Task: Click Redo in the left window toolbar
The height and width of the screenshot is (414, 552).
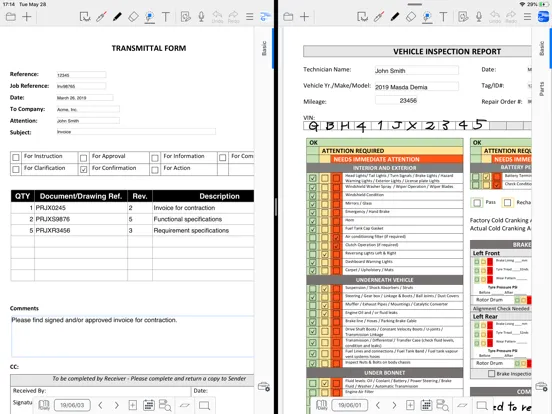Action: click(x=233, y=17)
